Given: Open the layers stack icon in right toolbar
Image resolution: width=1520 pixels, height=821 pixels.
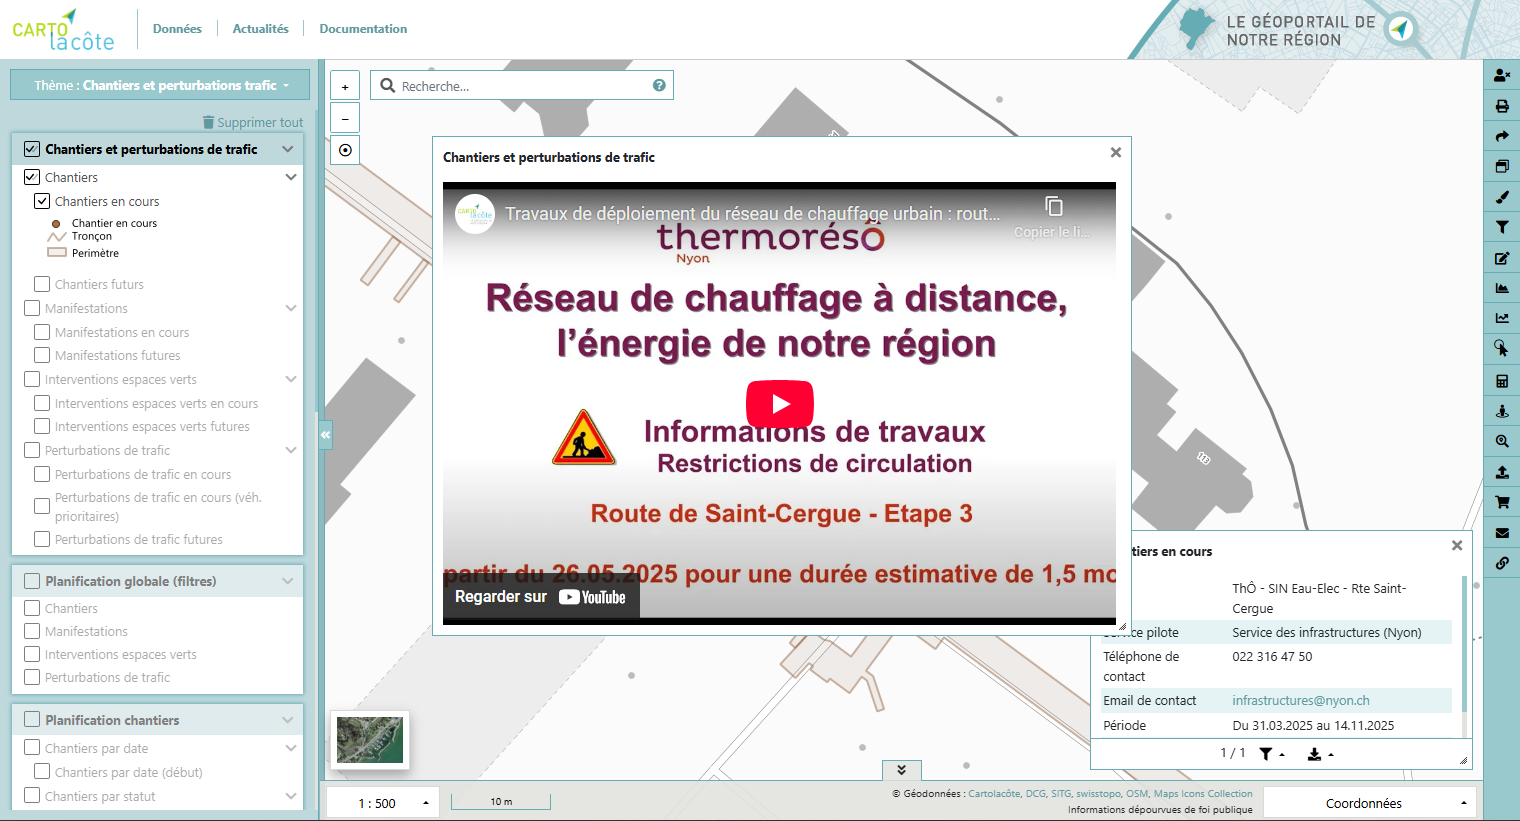Looking at the screenshot, I should (1502, 167).
